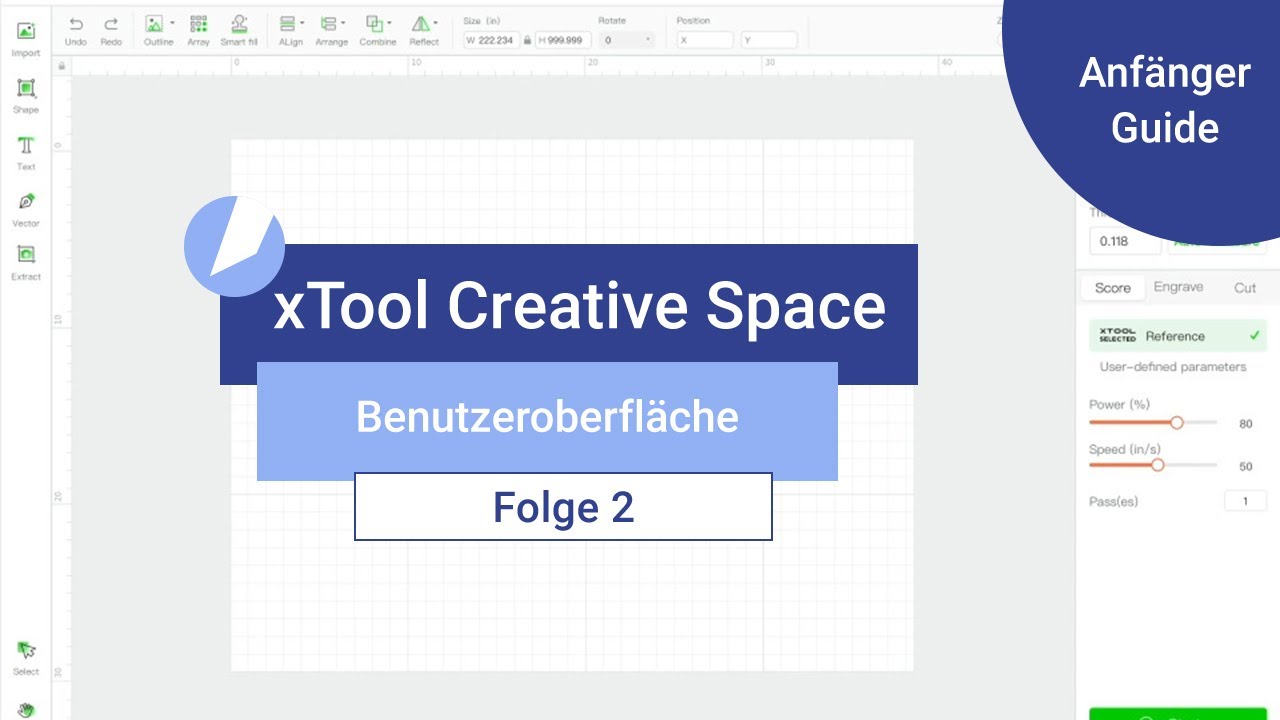This screenshot has width=1280, height=720.
Task: Click the Smart fill icon
Action: (239, 23)
